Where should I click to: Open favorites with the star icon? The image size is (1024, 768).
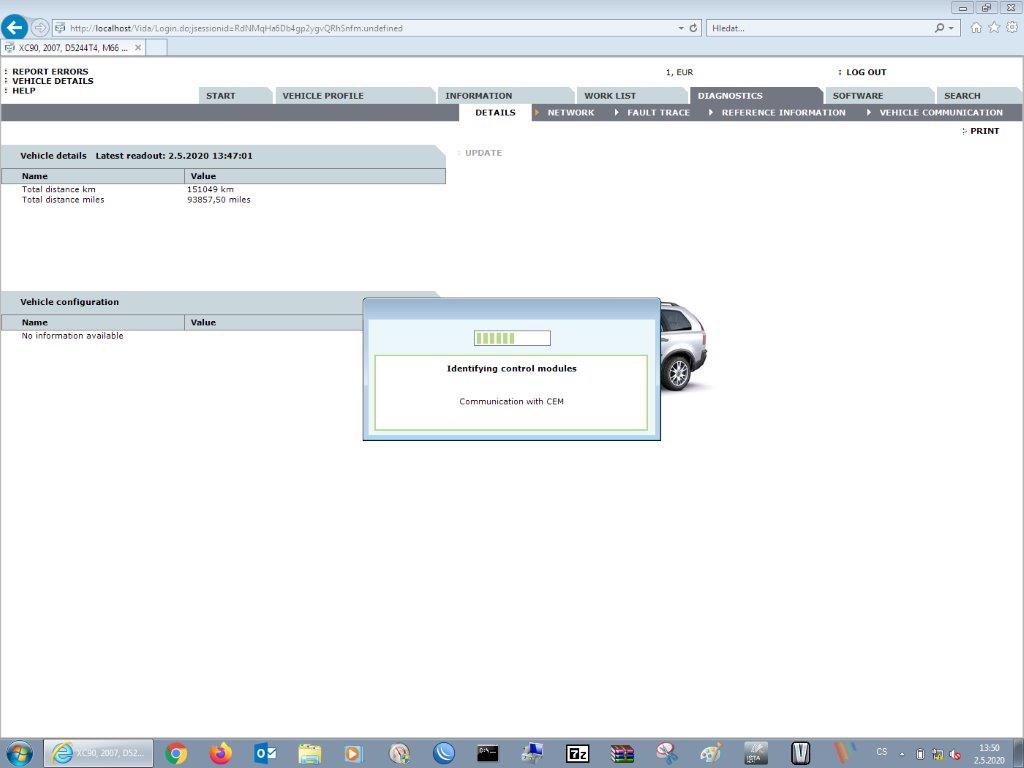[x=993, y=28]
